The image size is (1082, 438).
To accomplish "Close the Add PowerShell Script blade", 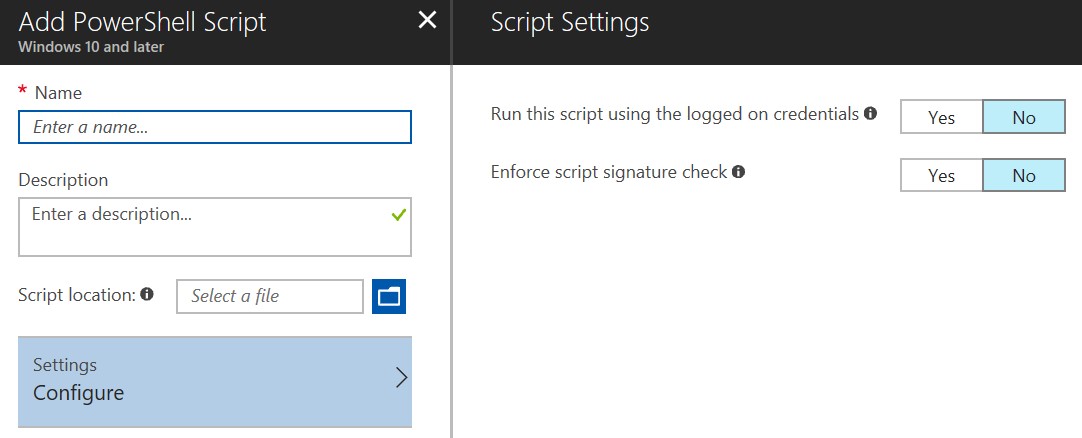I will tap(427, 21).
